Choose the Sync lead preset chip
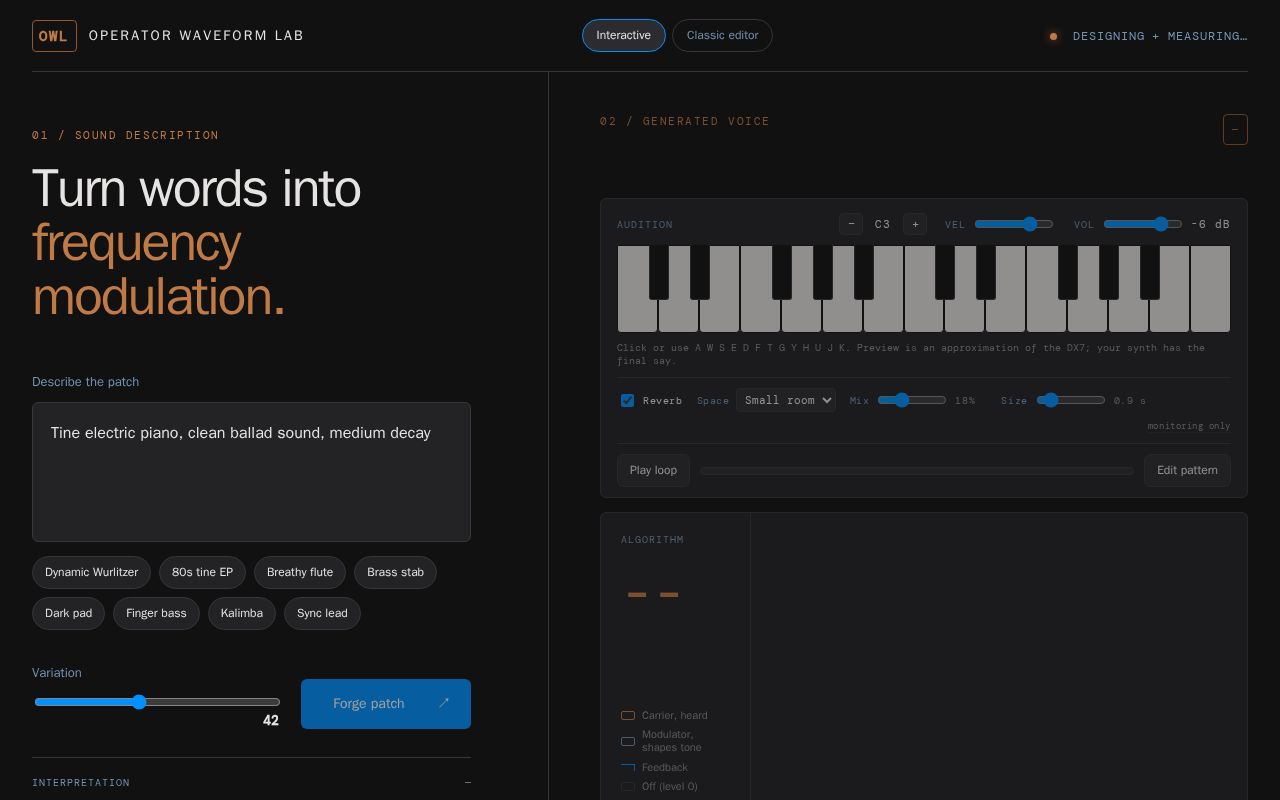The image size is (1280, 800). coord(322,613)
